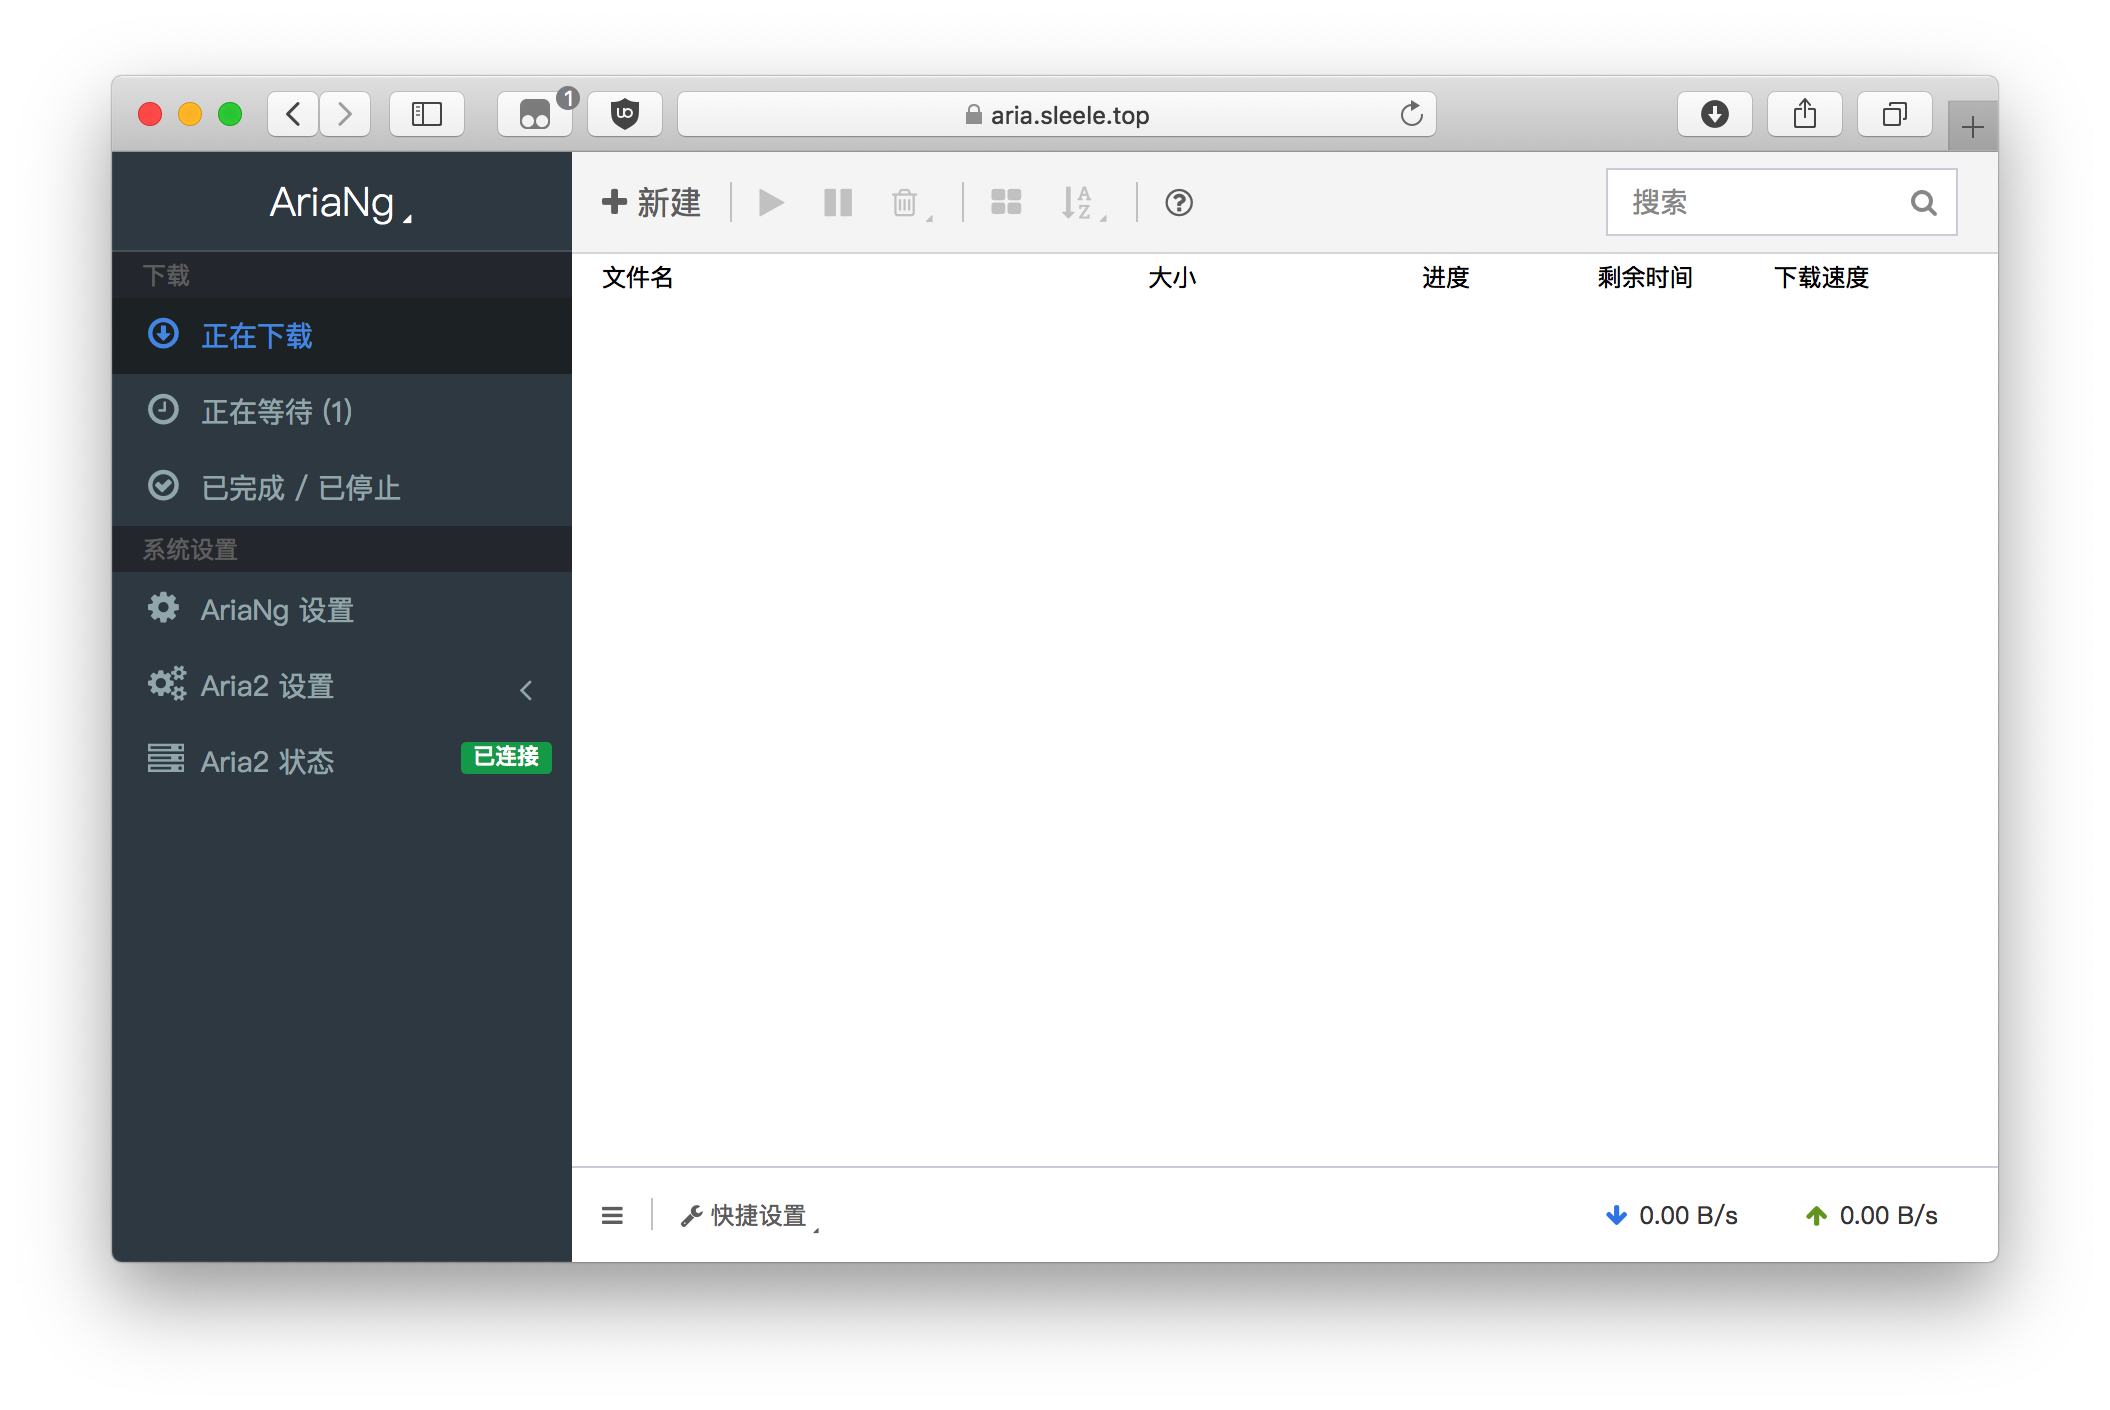
Task: Click the upload speed 0.00 B/s indicator
Action: click(x=1872, y=1216)
